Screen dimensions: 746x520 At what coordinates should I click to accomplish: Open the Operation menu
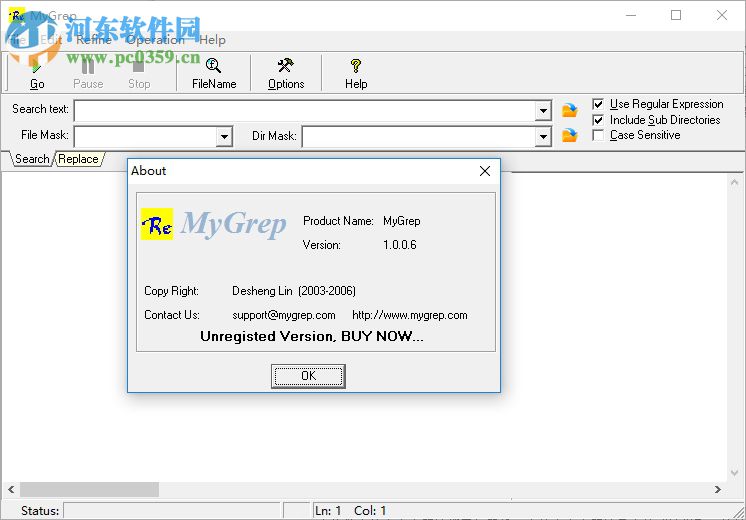155,40
